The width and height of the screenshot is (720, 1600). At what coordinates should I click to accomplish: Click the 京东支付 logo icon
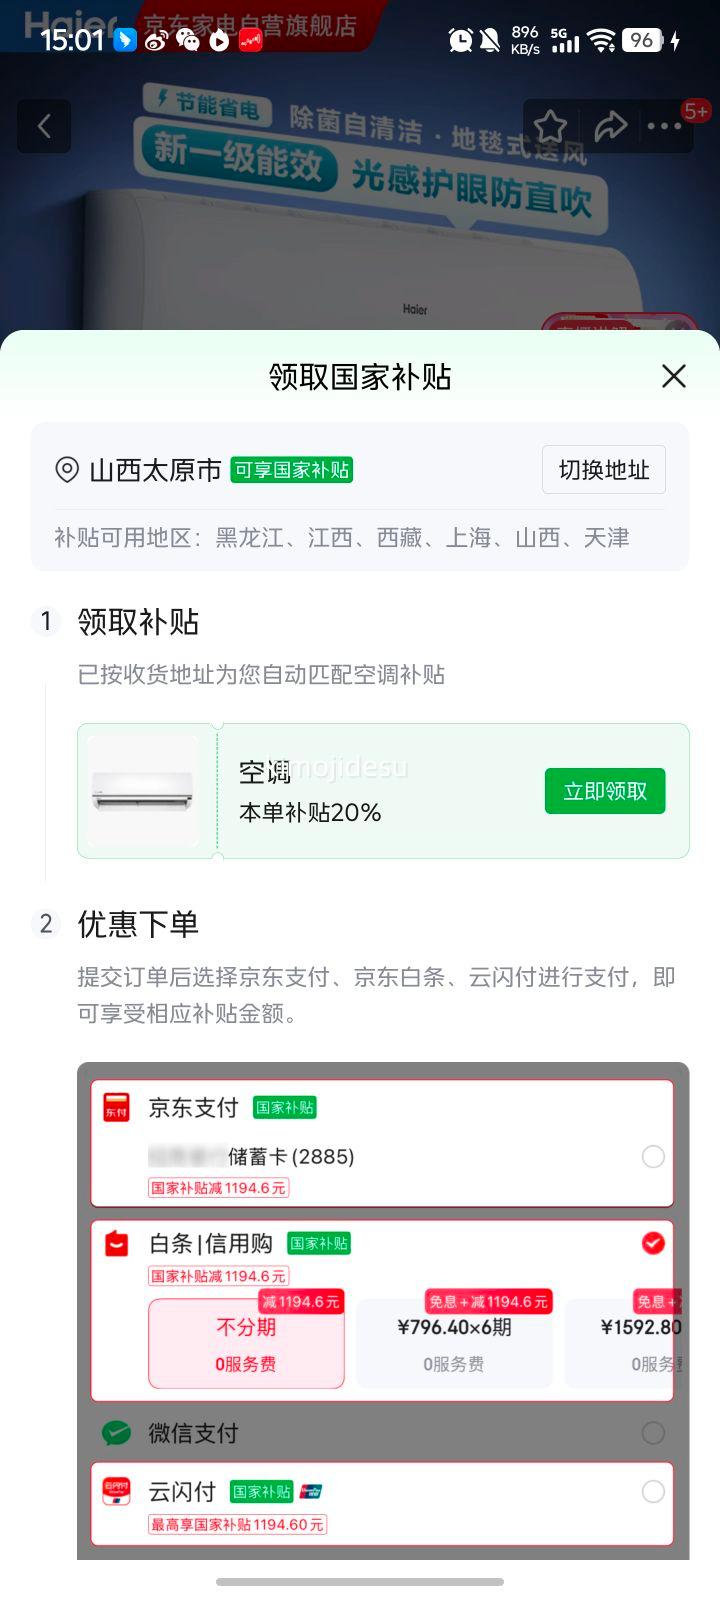coord(117,1107)
